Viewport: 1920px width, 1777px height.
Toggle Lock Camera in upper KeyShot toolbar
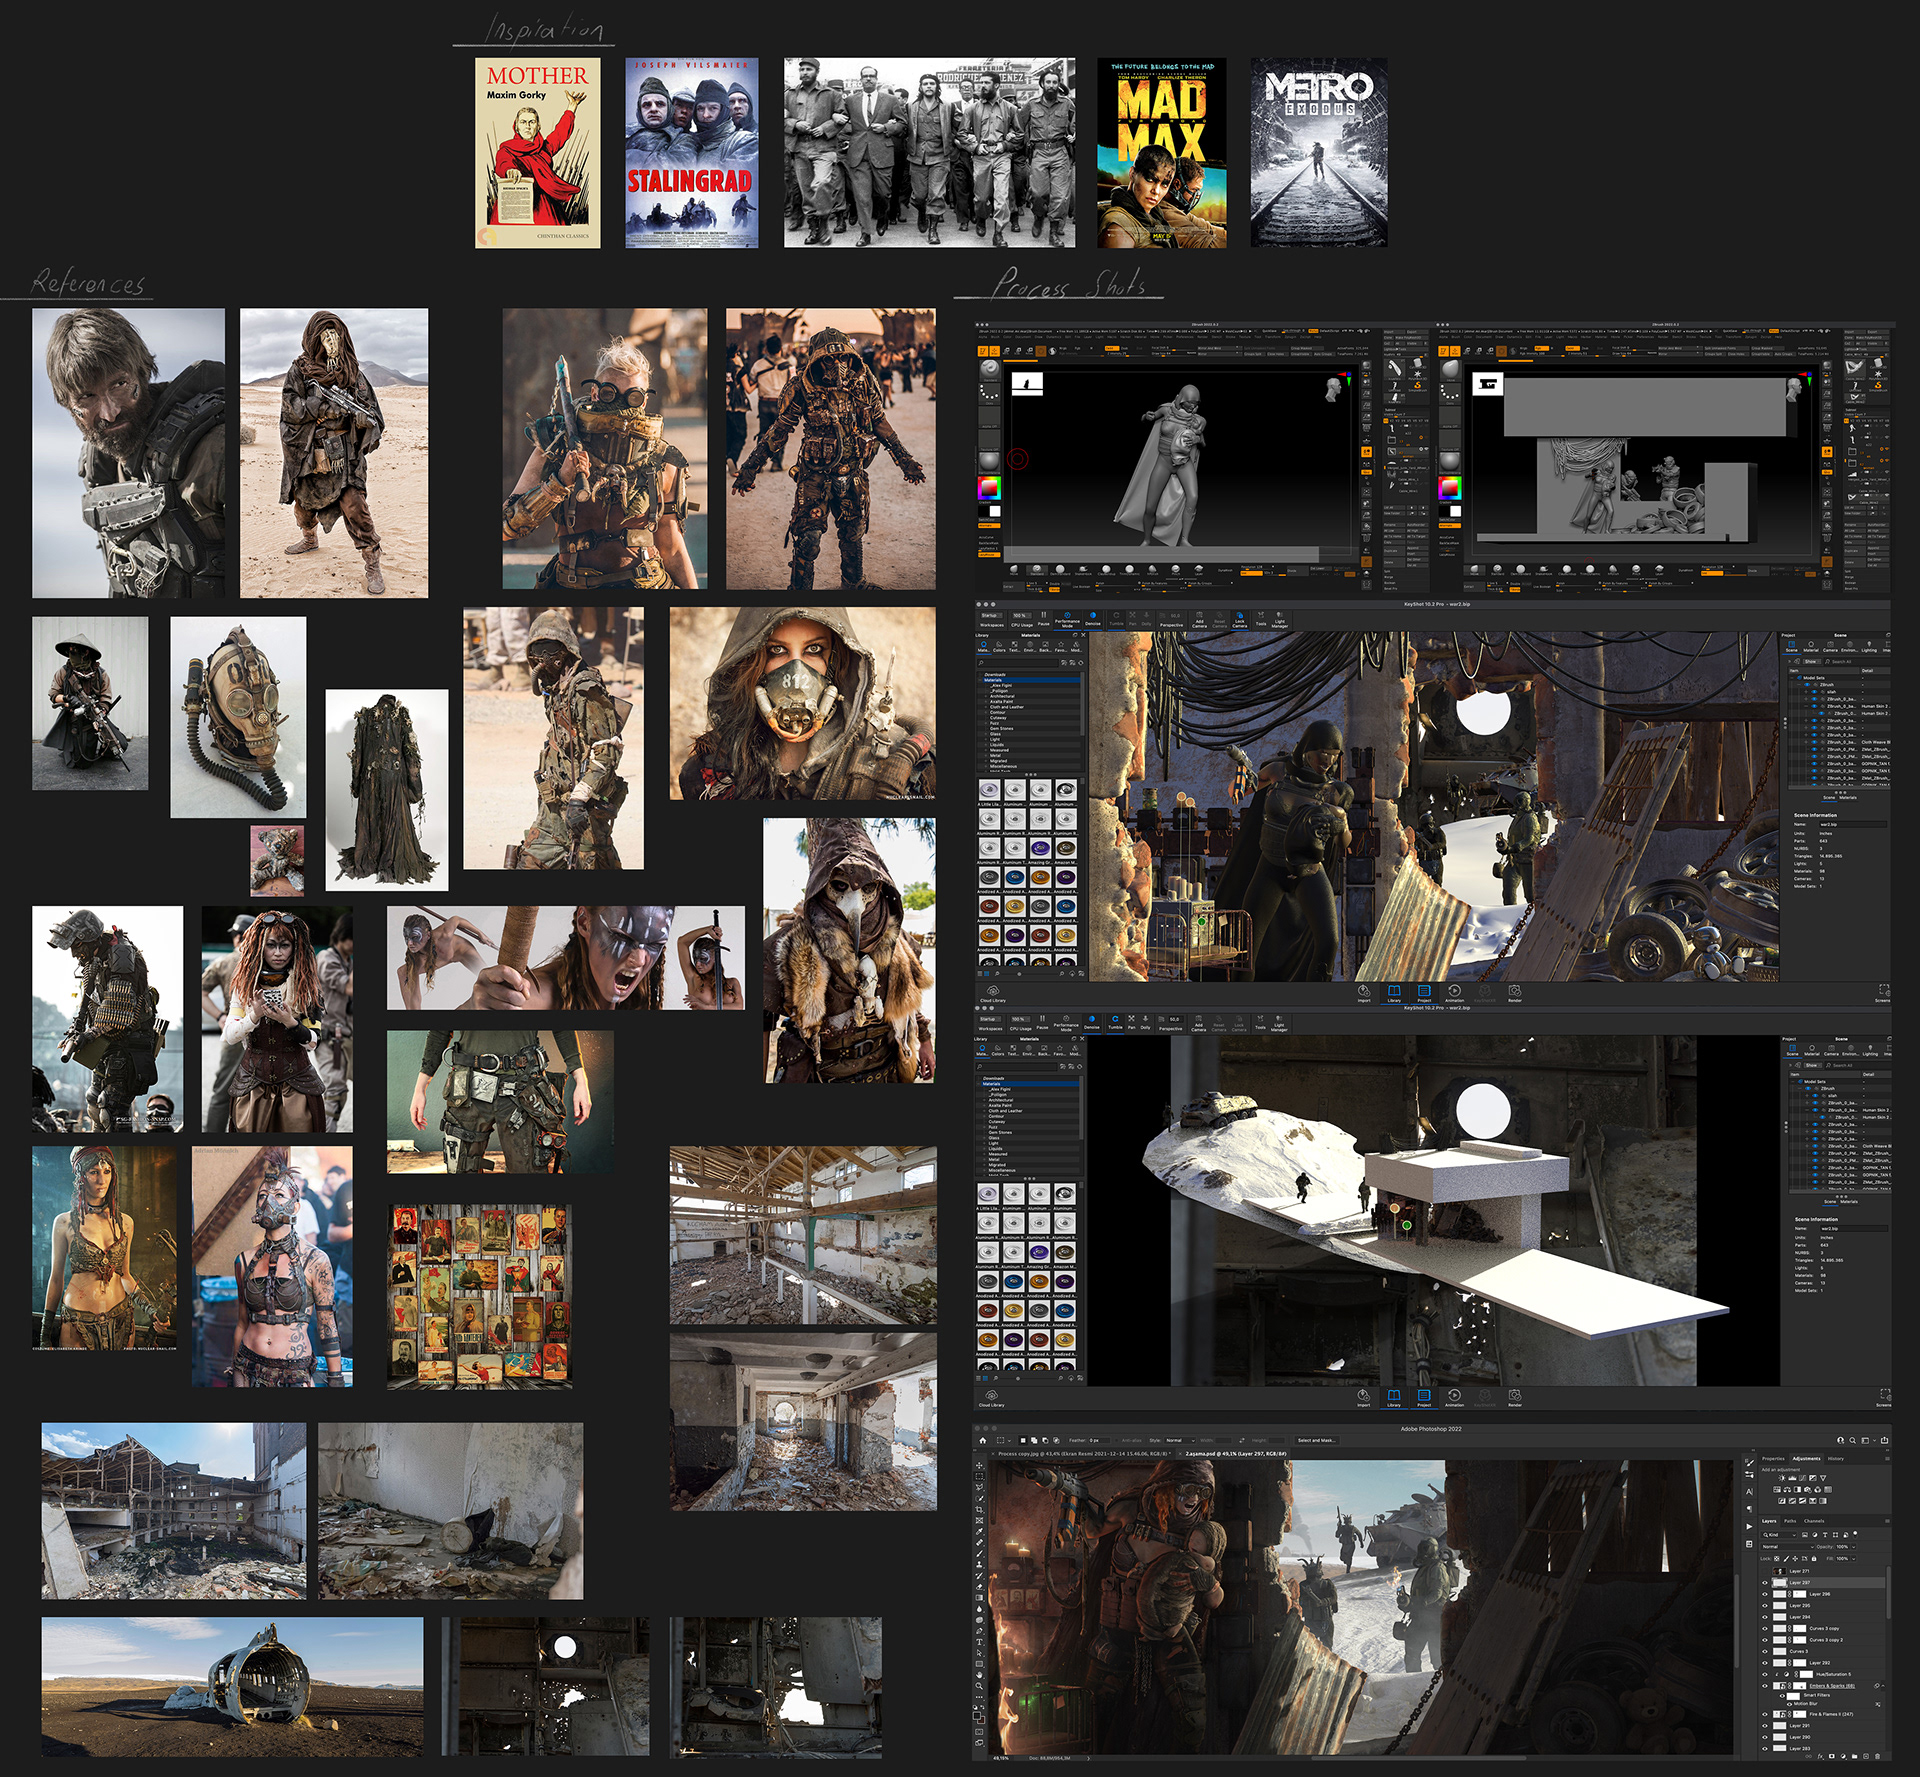[x=1239, y=618]
